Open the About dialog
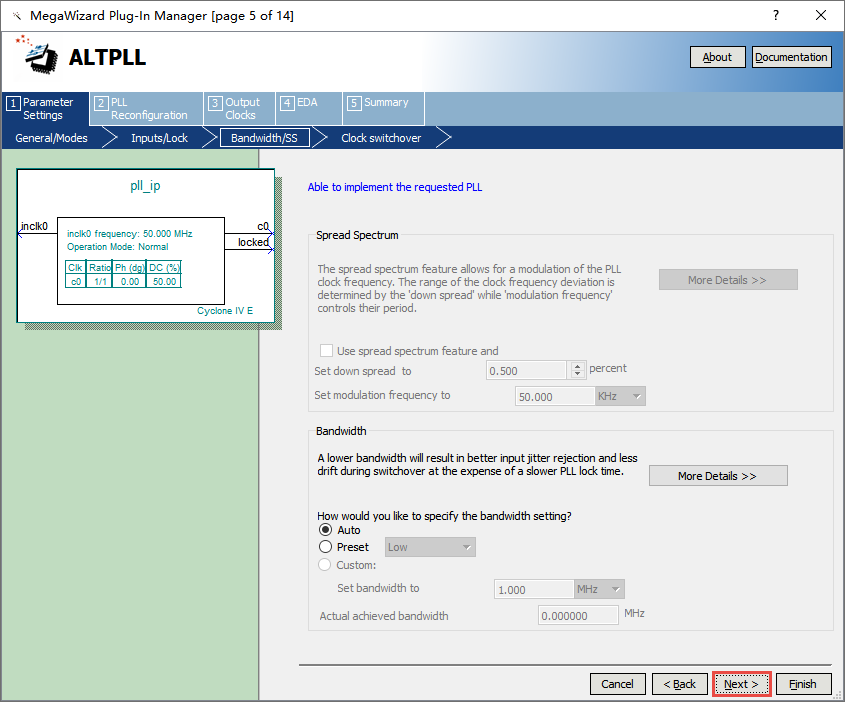845x702 pixels. [x=717, y=57]
